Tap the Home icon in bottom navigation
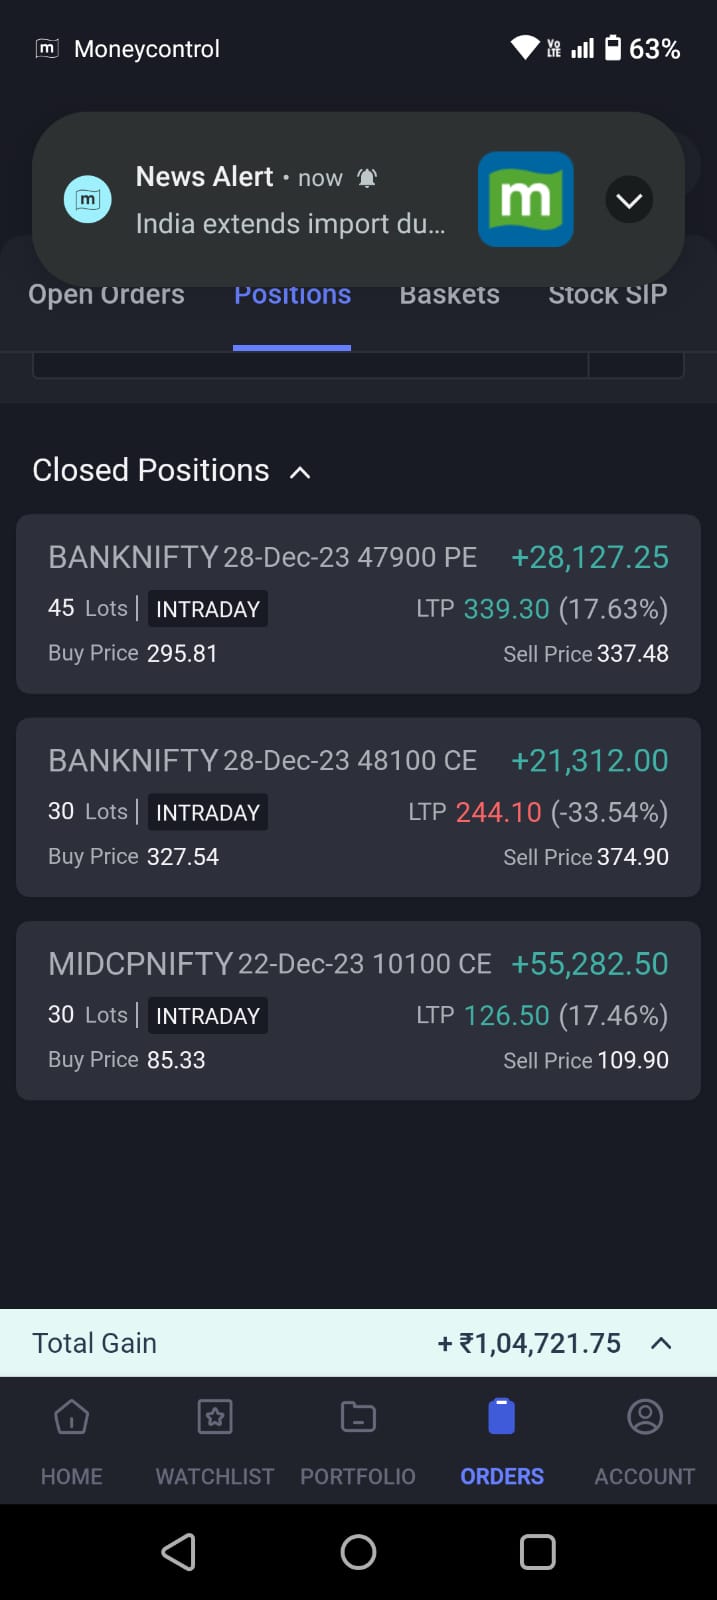717x1600 pixels. pos(71,1417)
